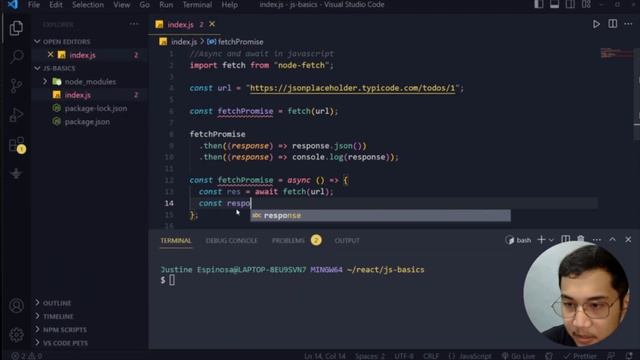640x360 pixels.
Task: Click errors and warnings status bar item
Action: click(x=26, y=356)
